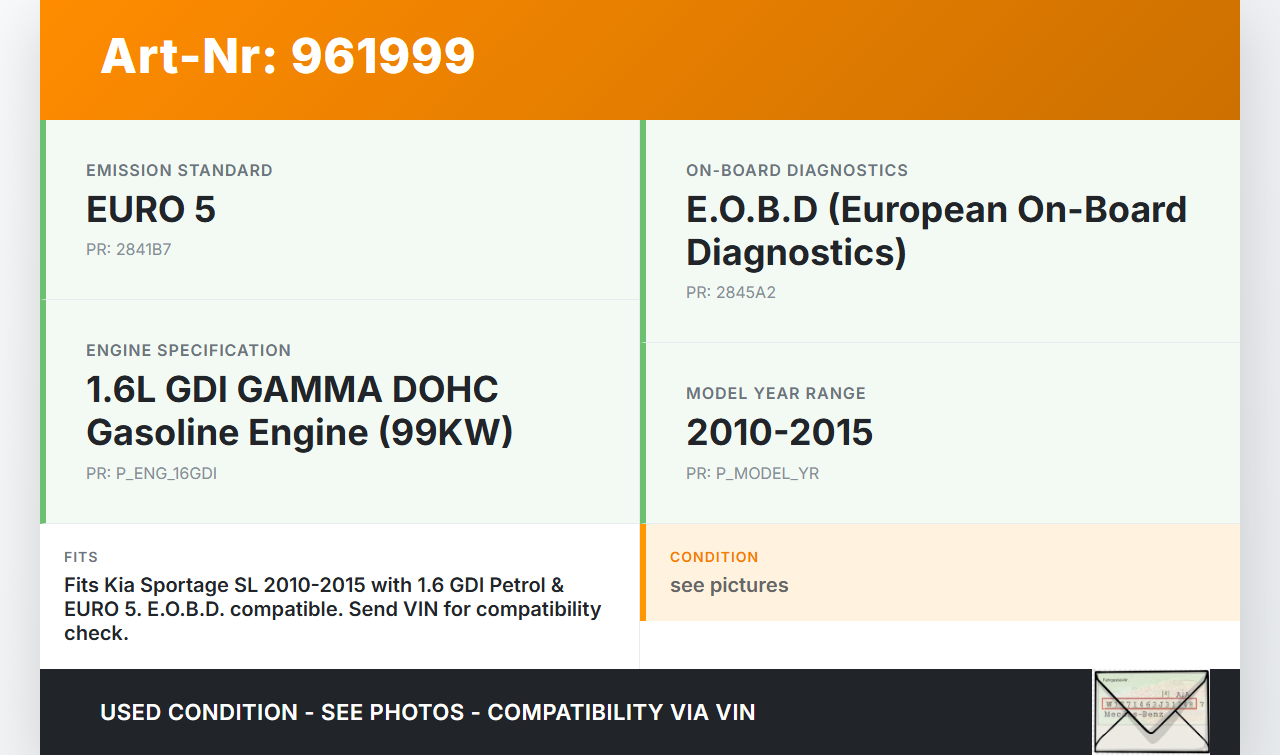
Task: Click the PR: 2845A2 code
Action: click(730, 292)
